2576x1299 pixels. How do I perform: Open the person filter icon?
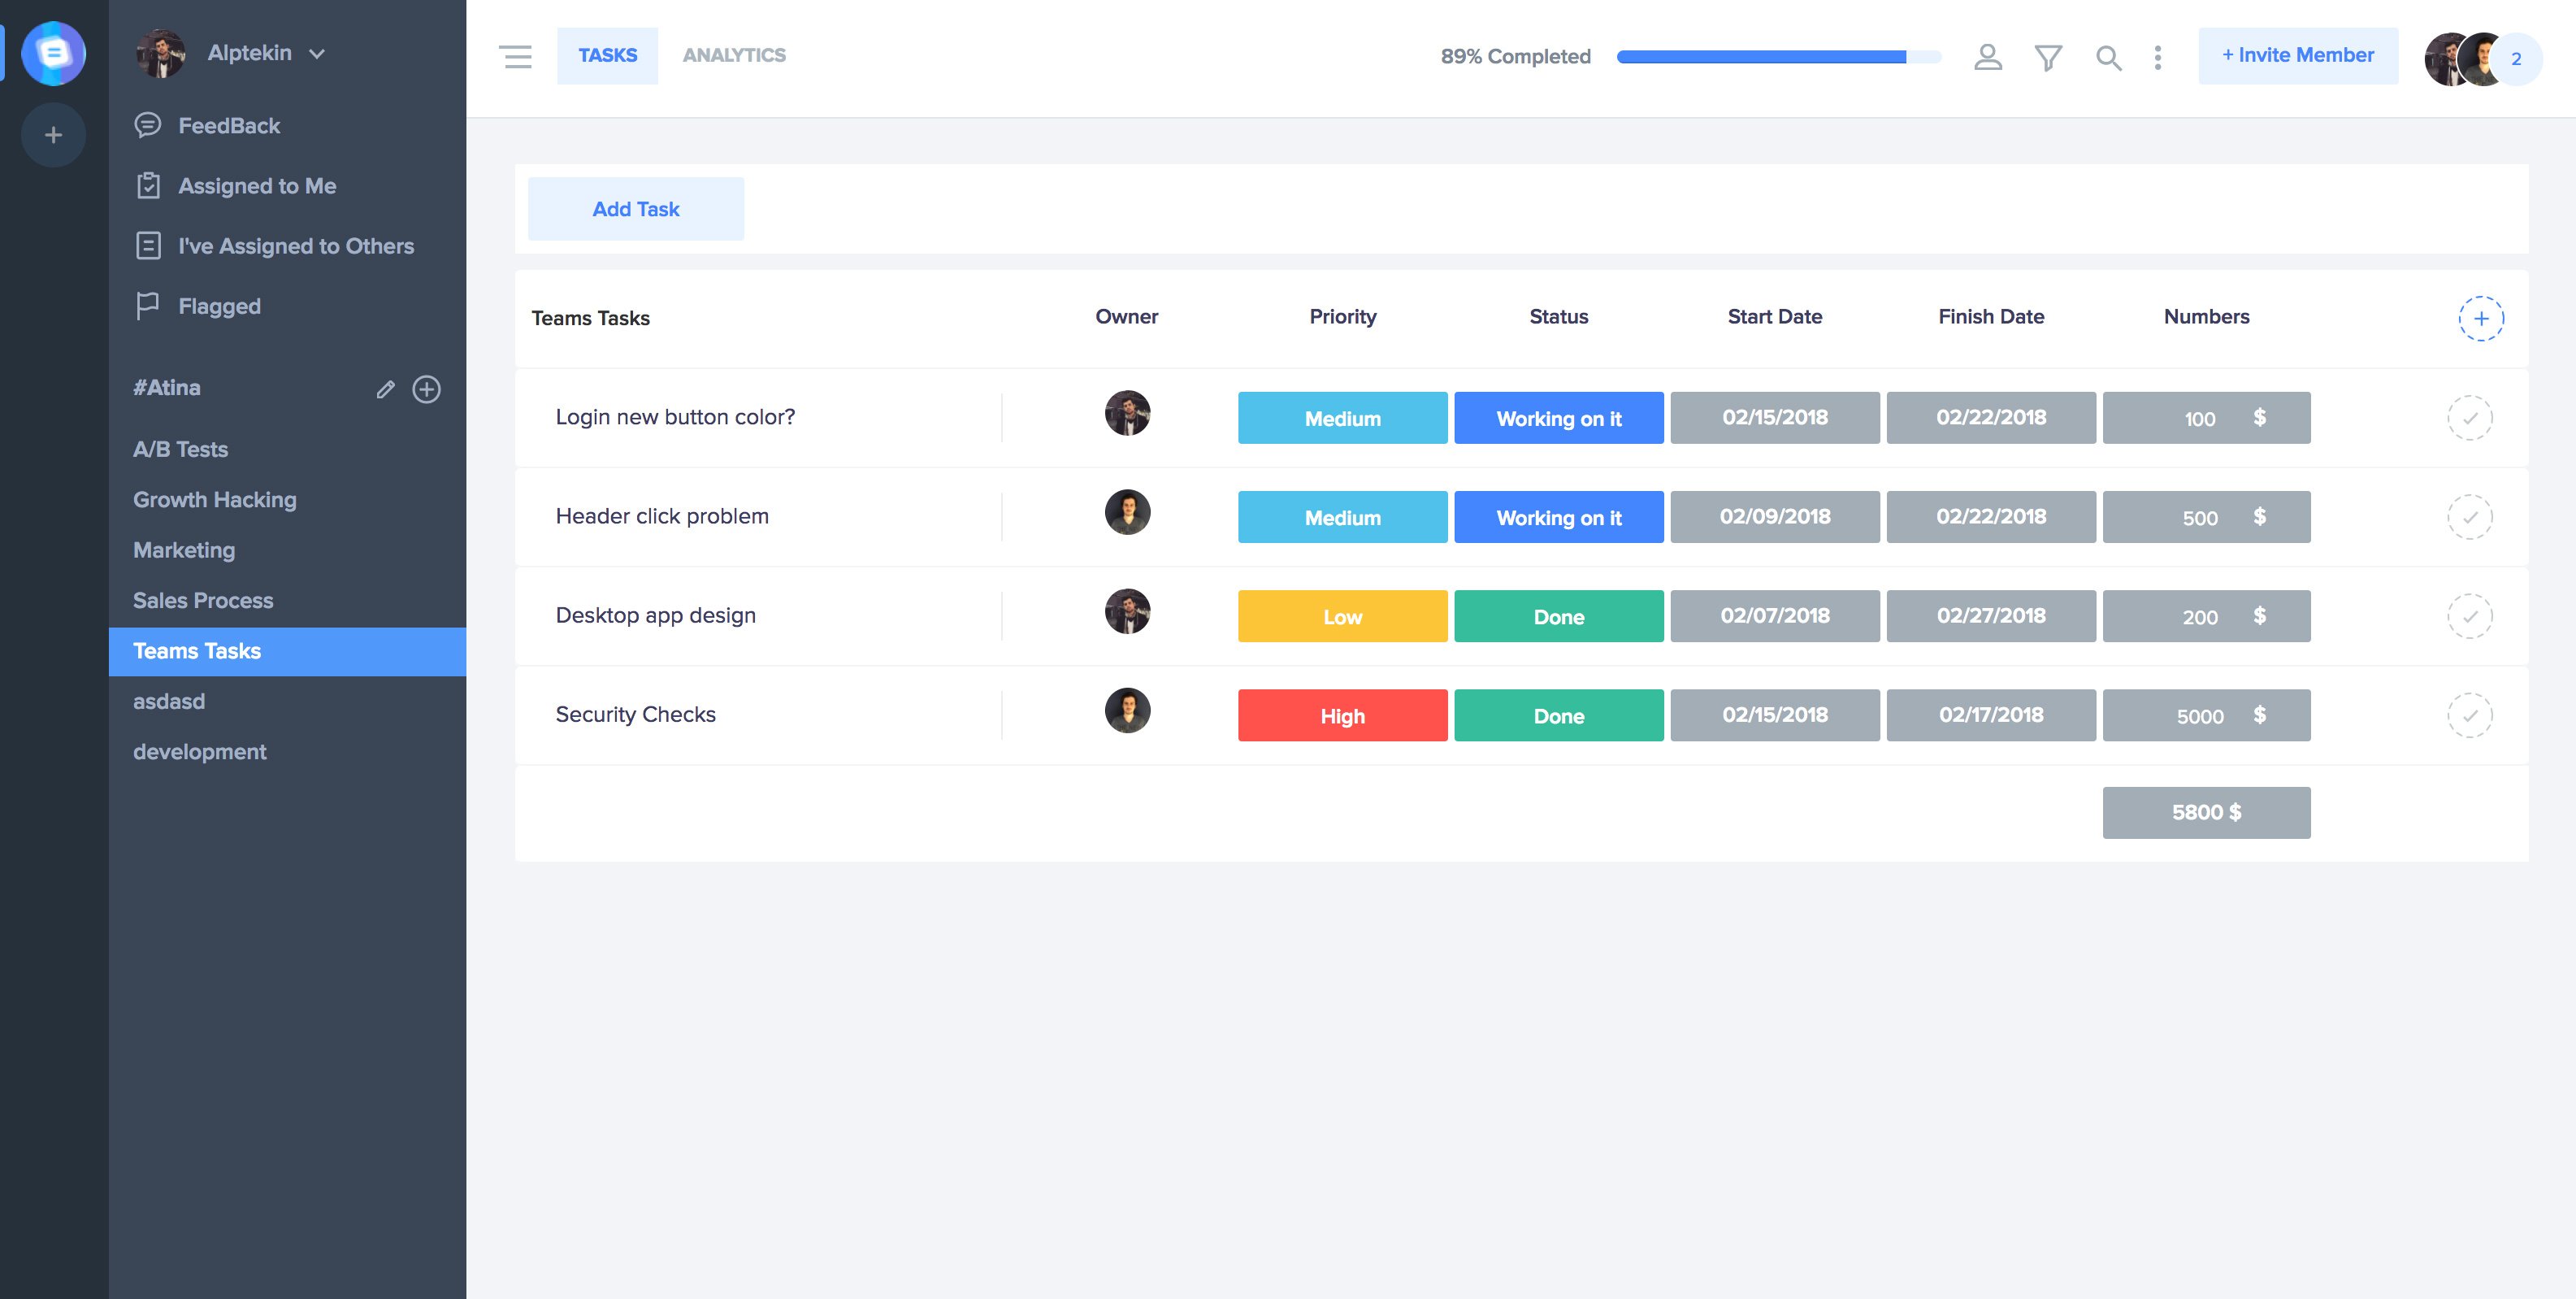[1988, 57]
